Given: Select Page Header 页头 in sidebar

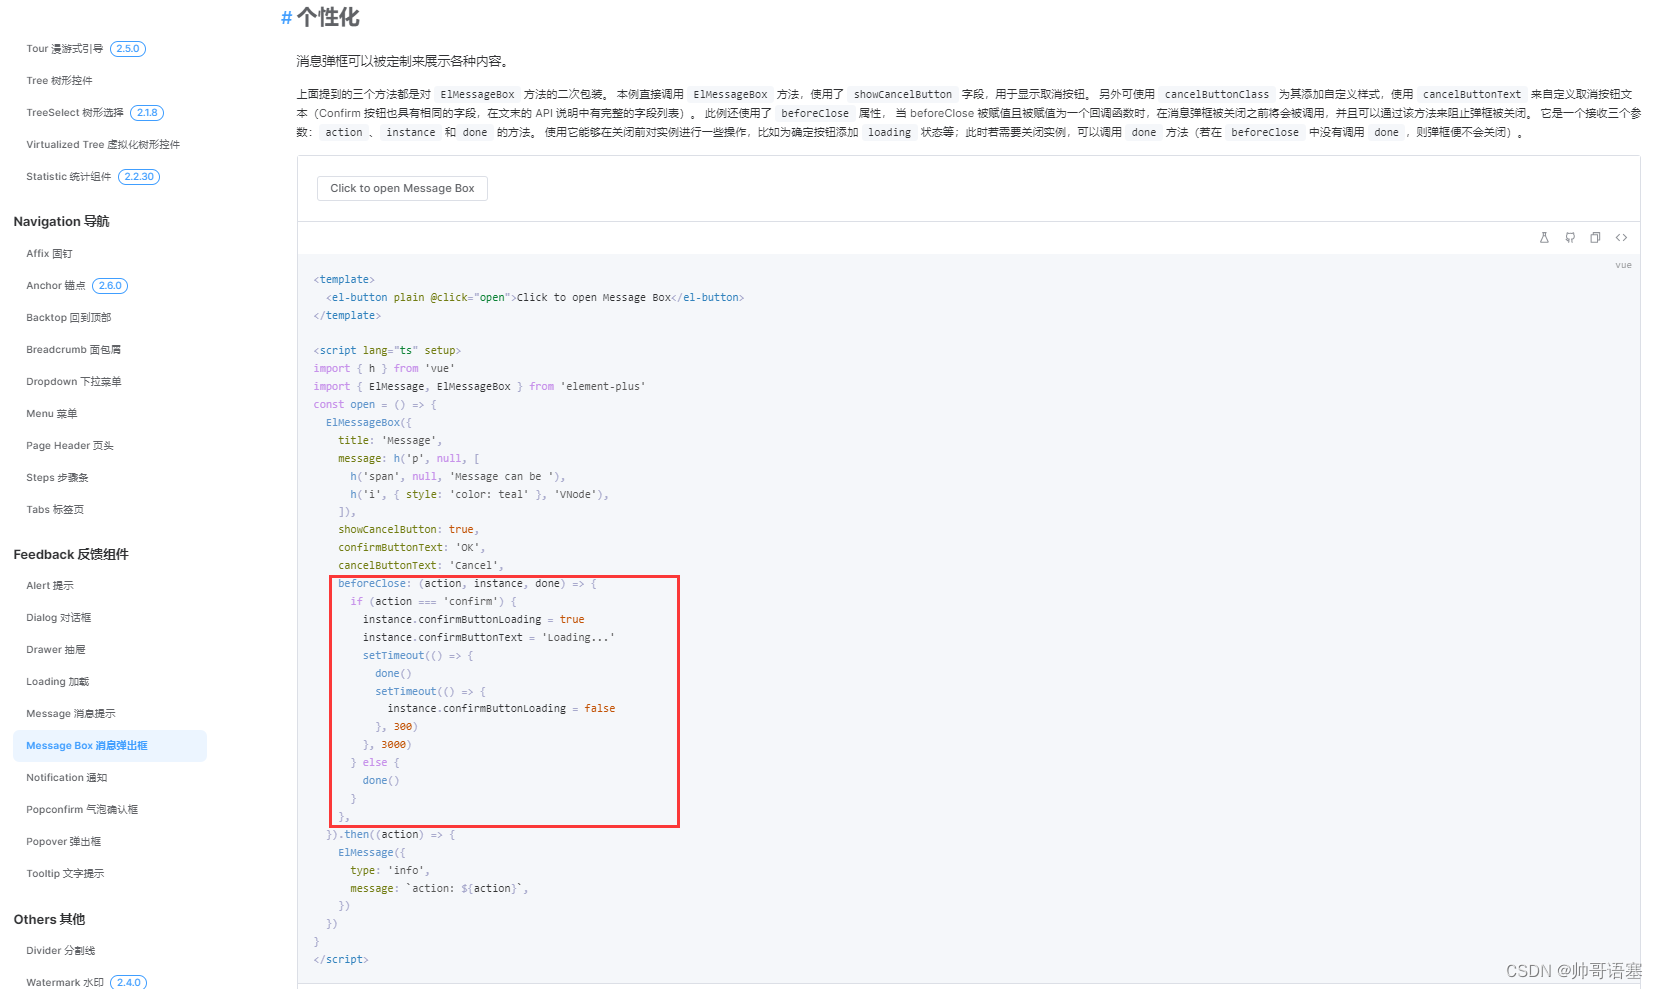Looking at the screenshot, I should click(70, 446).
